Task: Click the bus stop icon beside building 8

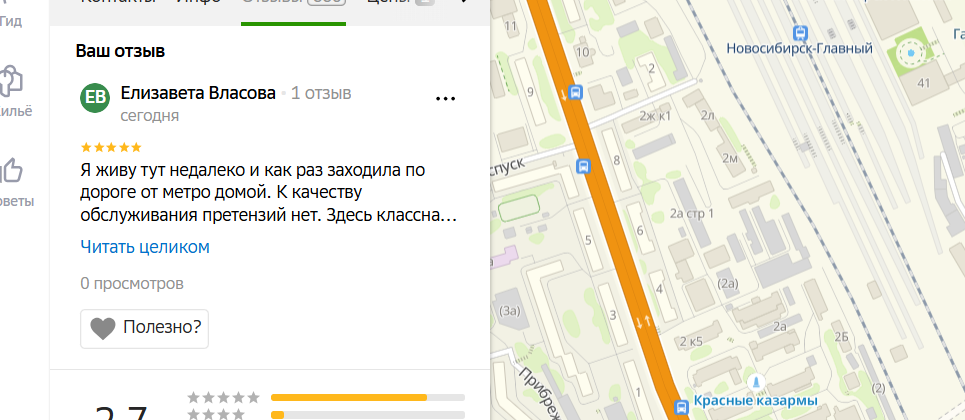Action: coord(583,166)
